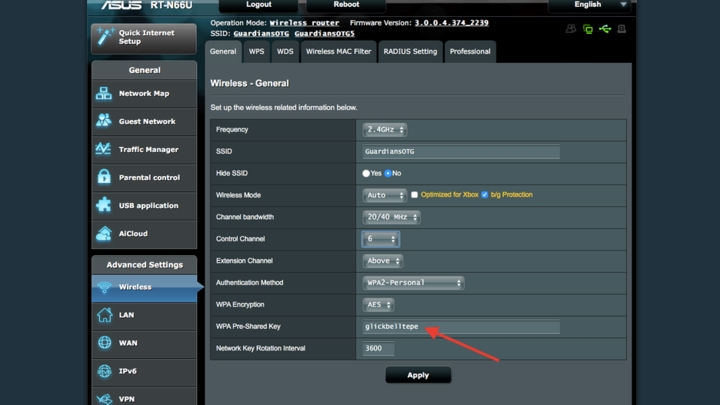Click the guest users status icon

tap(571, 29)
